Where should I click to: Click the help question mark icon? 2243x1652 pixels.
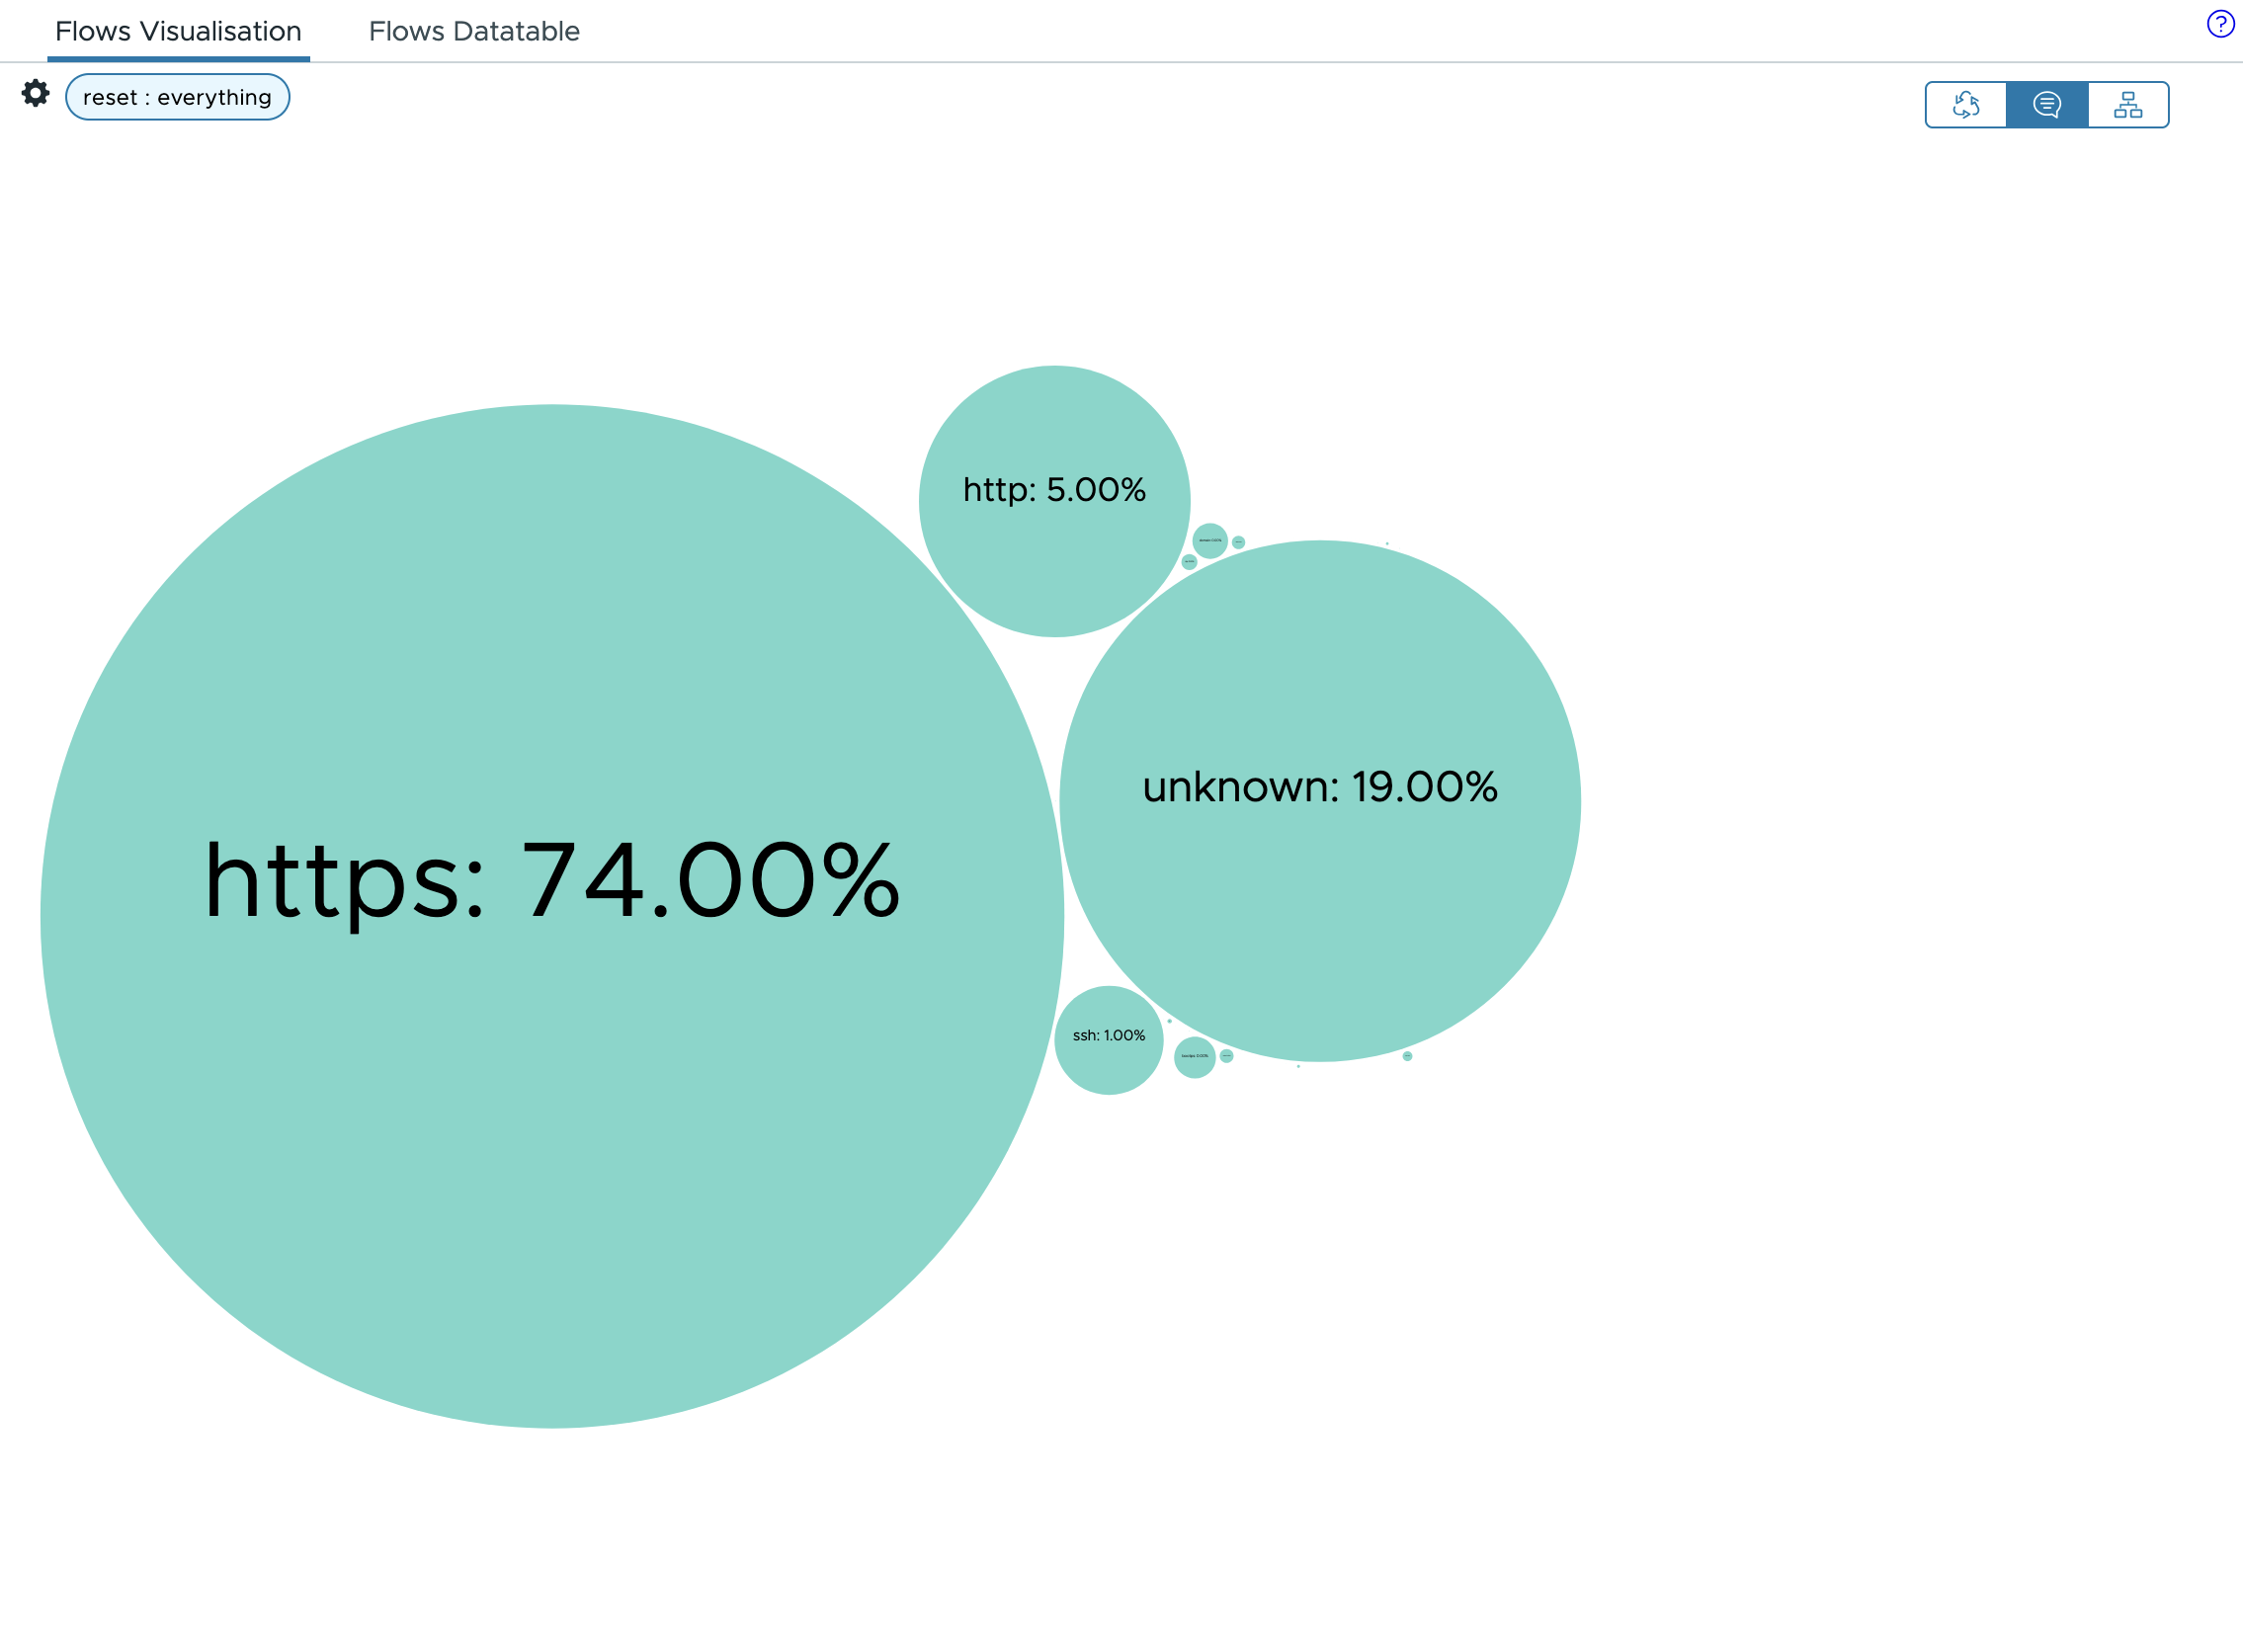(x=2220, y=24)
